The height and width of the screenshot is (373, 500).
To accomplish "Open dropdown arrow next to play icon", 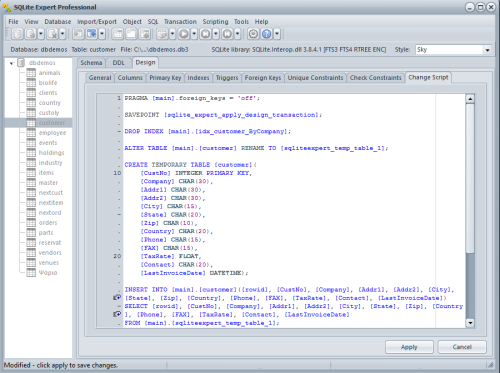I will coord(194,34).
